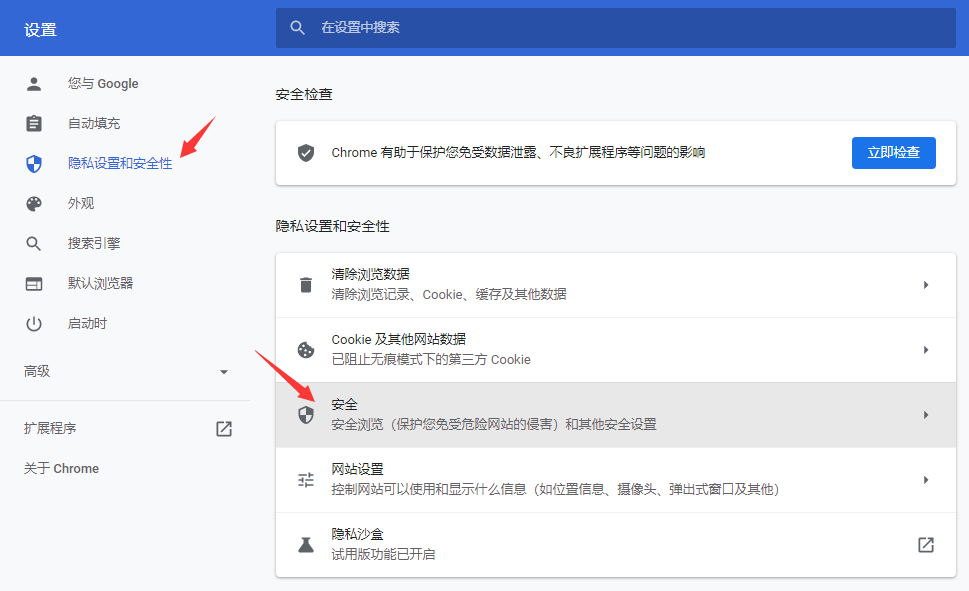Click the trash icon for 清除浏览数据
969x591 pixels.
coord(305,284)
